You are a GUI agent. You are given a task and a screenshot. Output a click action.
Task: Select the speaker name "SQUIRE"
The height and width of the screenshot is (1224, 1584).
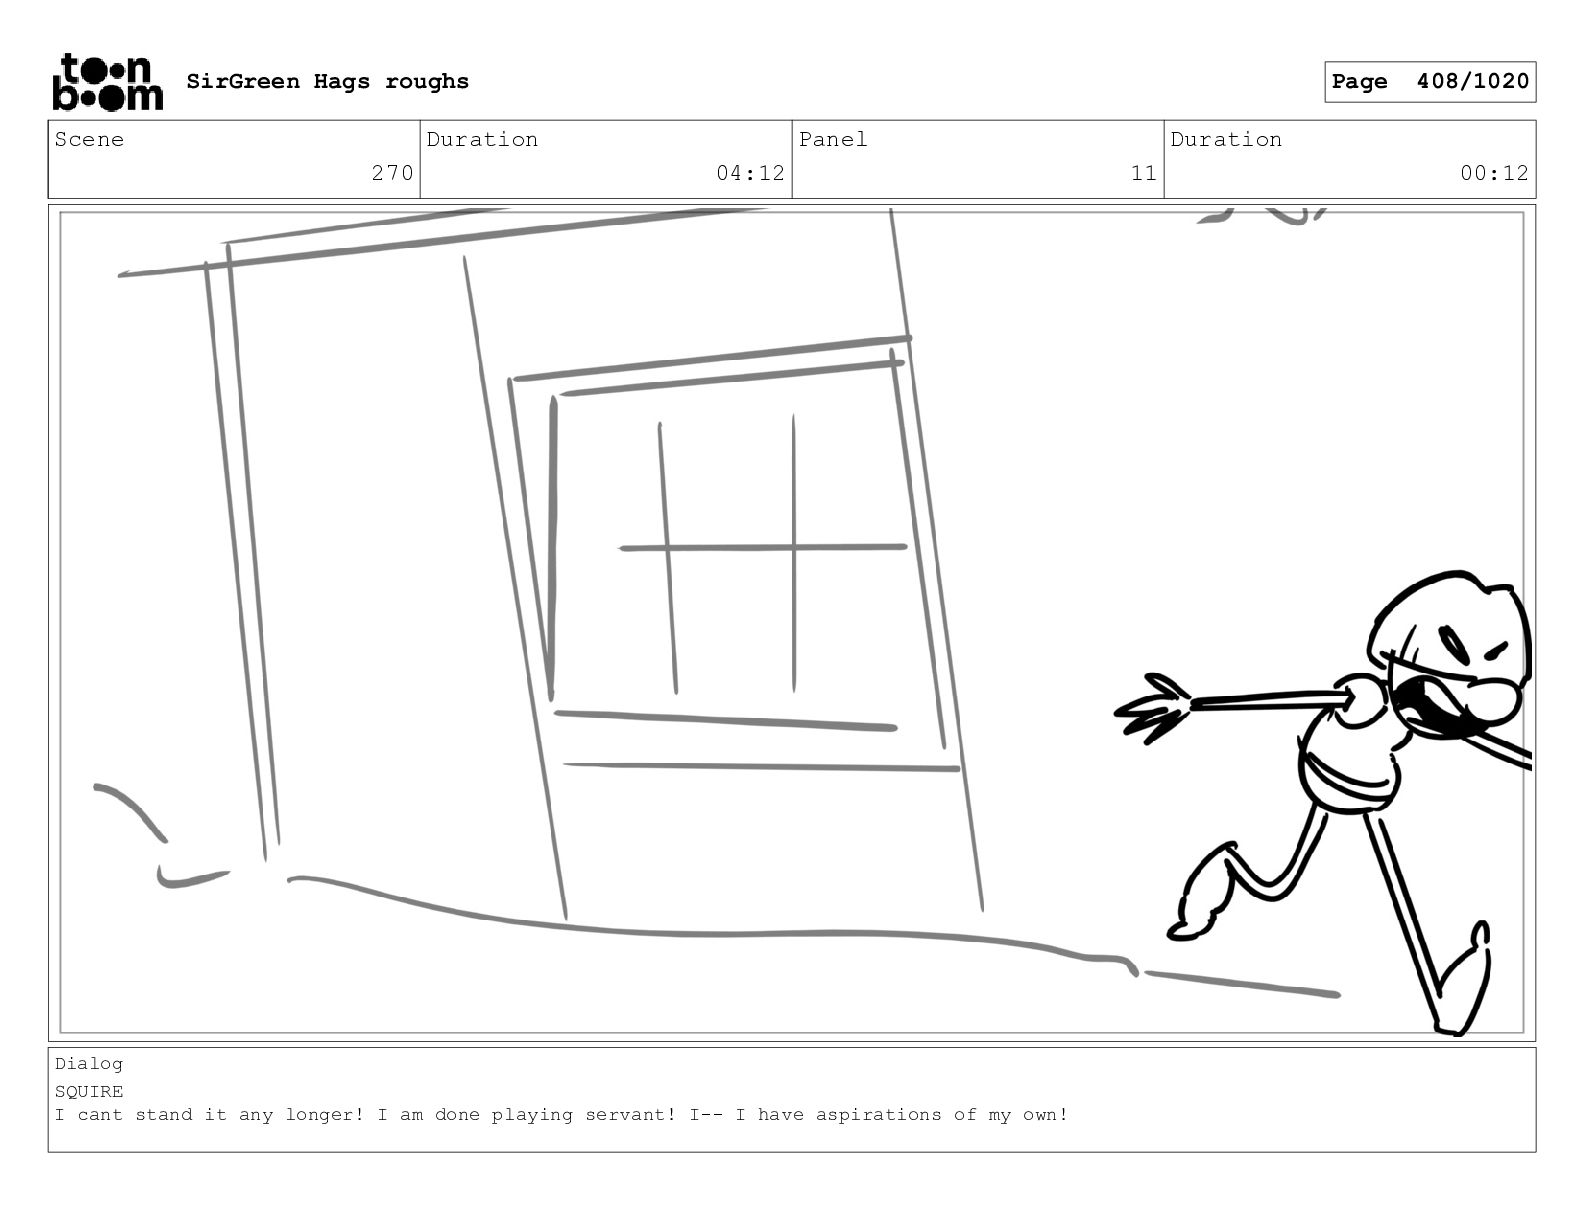(89, 1091)
